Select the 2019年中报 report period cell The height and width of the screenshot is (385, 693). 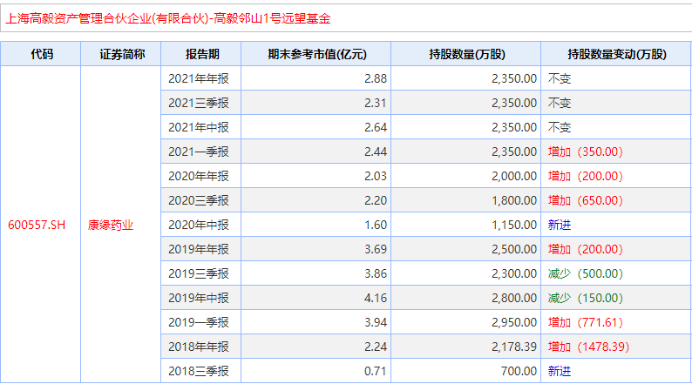point(201,298)
